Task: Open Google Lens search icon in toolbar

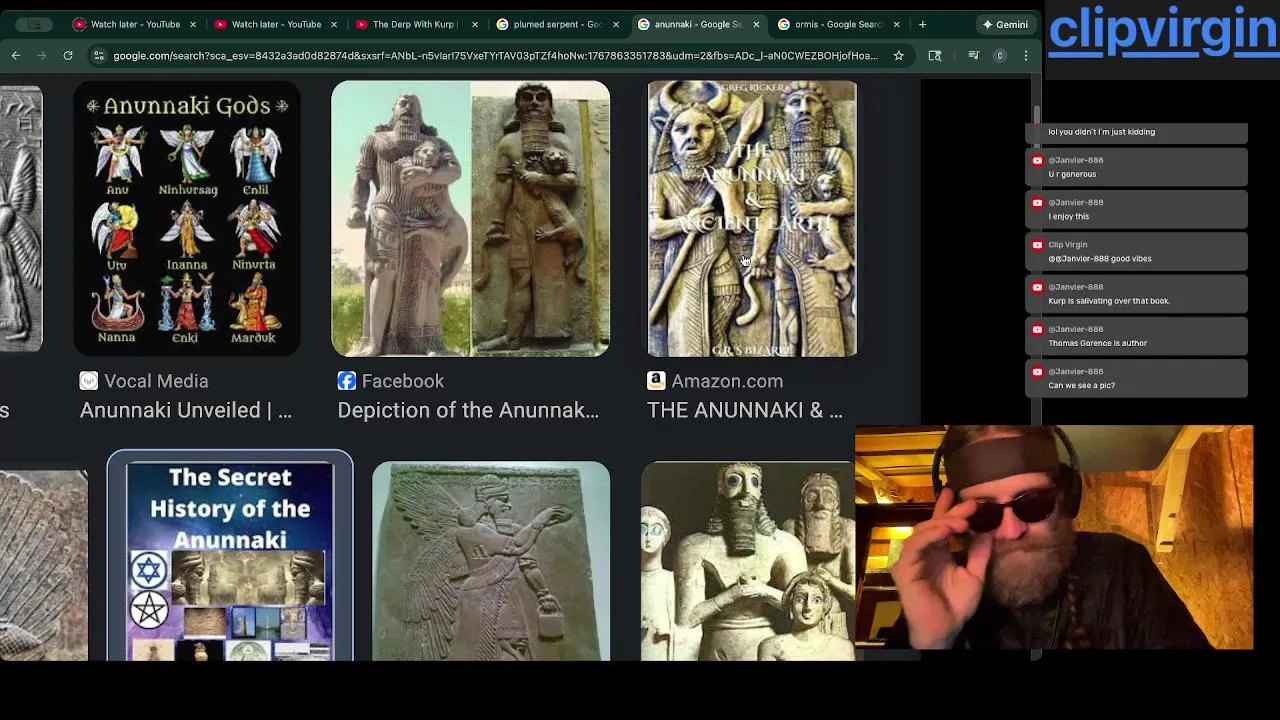Action: click(935, 56)
